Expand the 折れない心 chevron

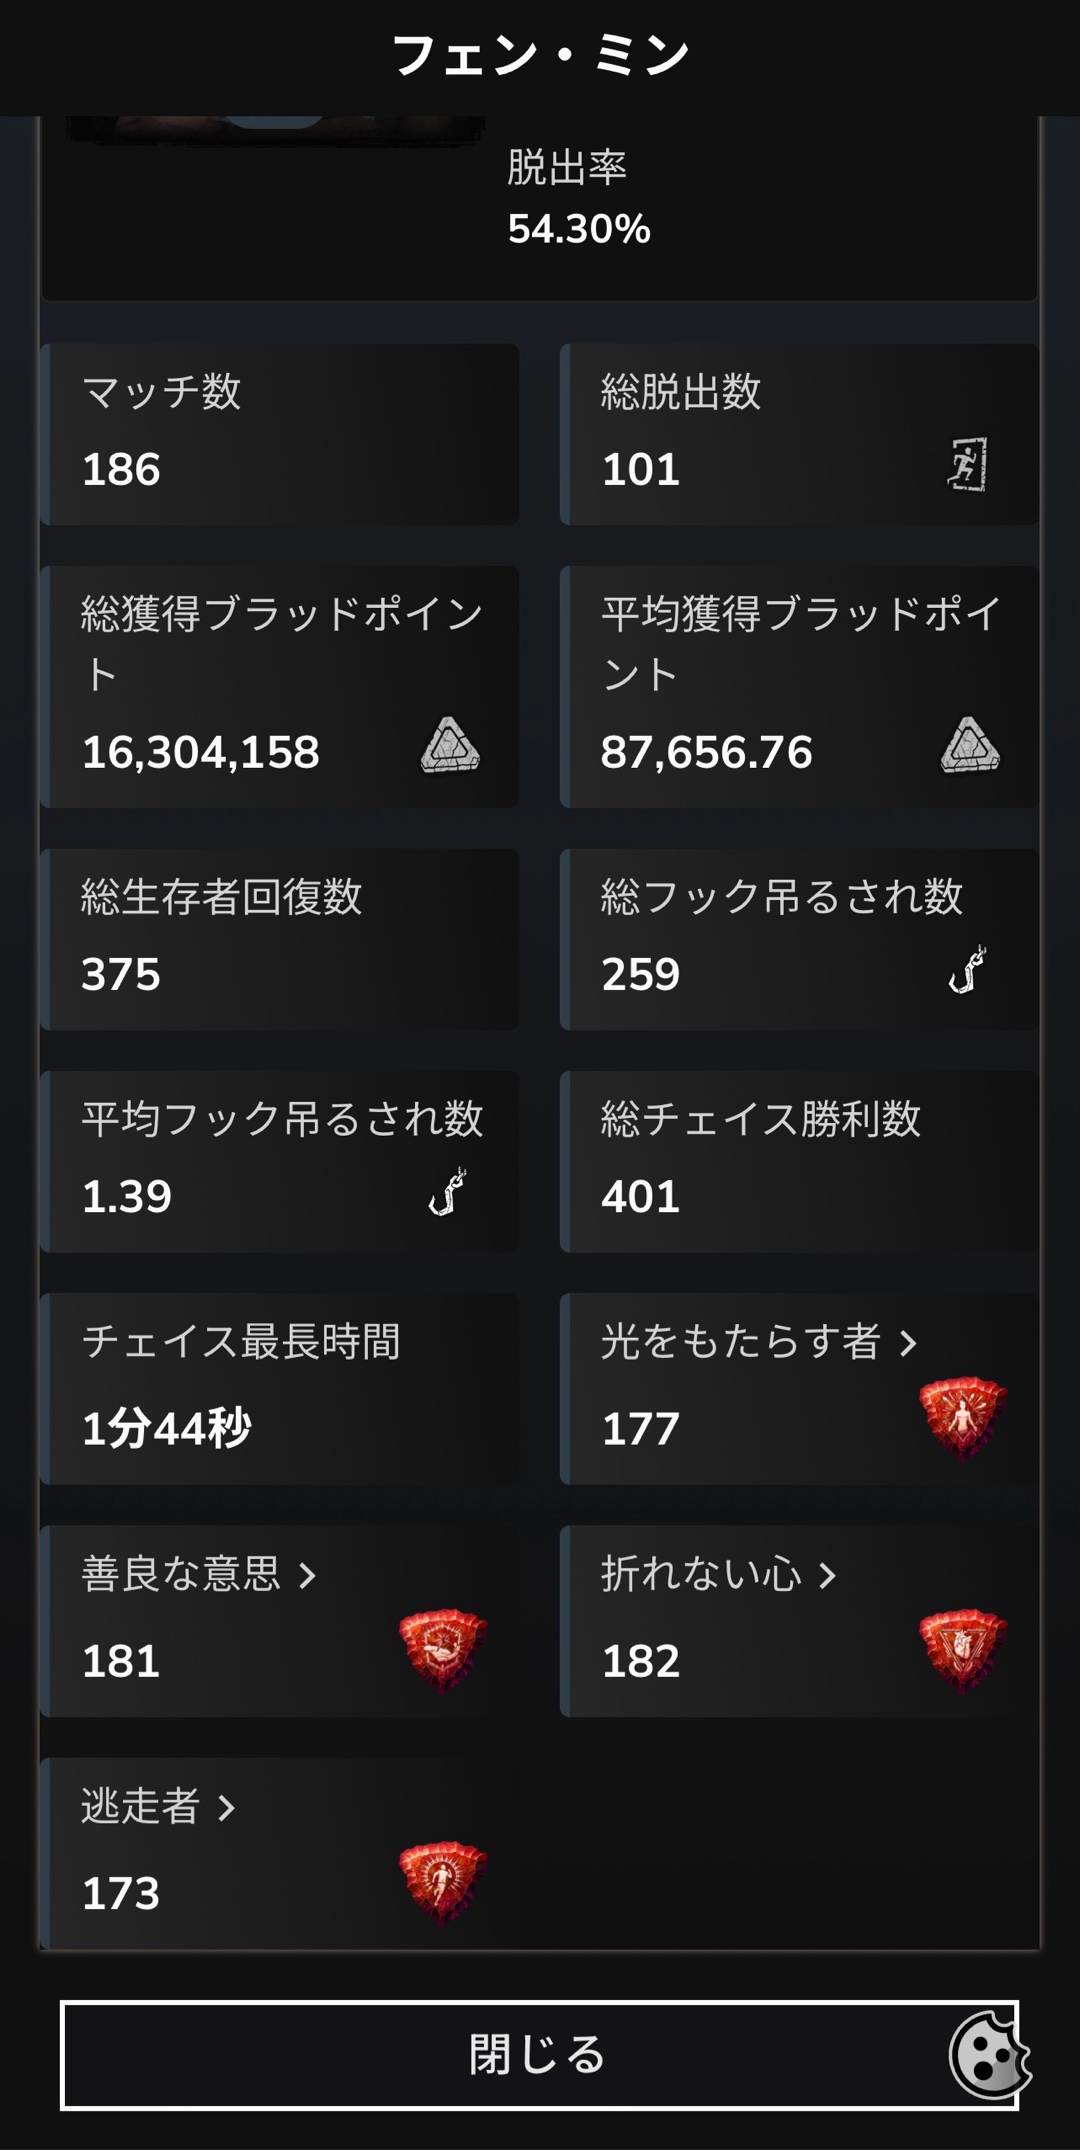(x=827, y=1576)
